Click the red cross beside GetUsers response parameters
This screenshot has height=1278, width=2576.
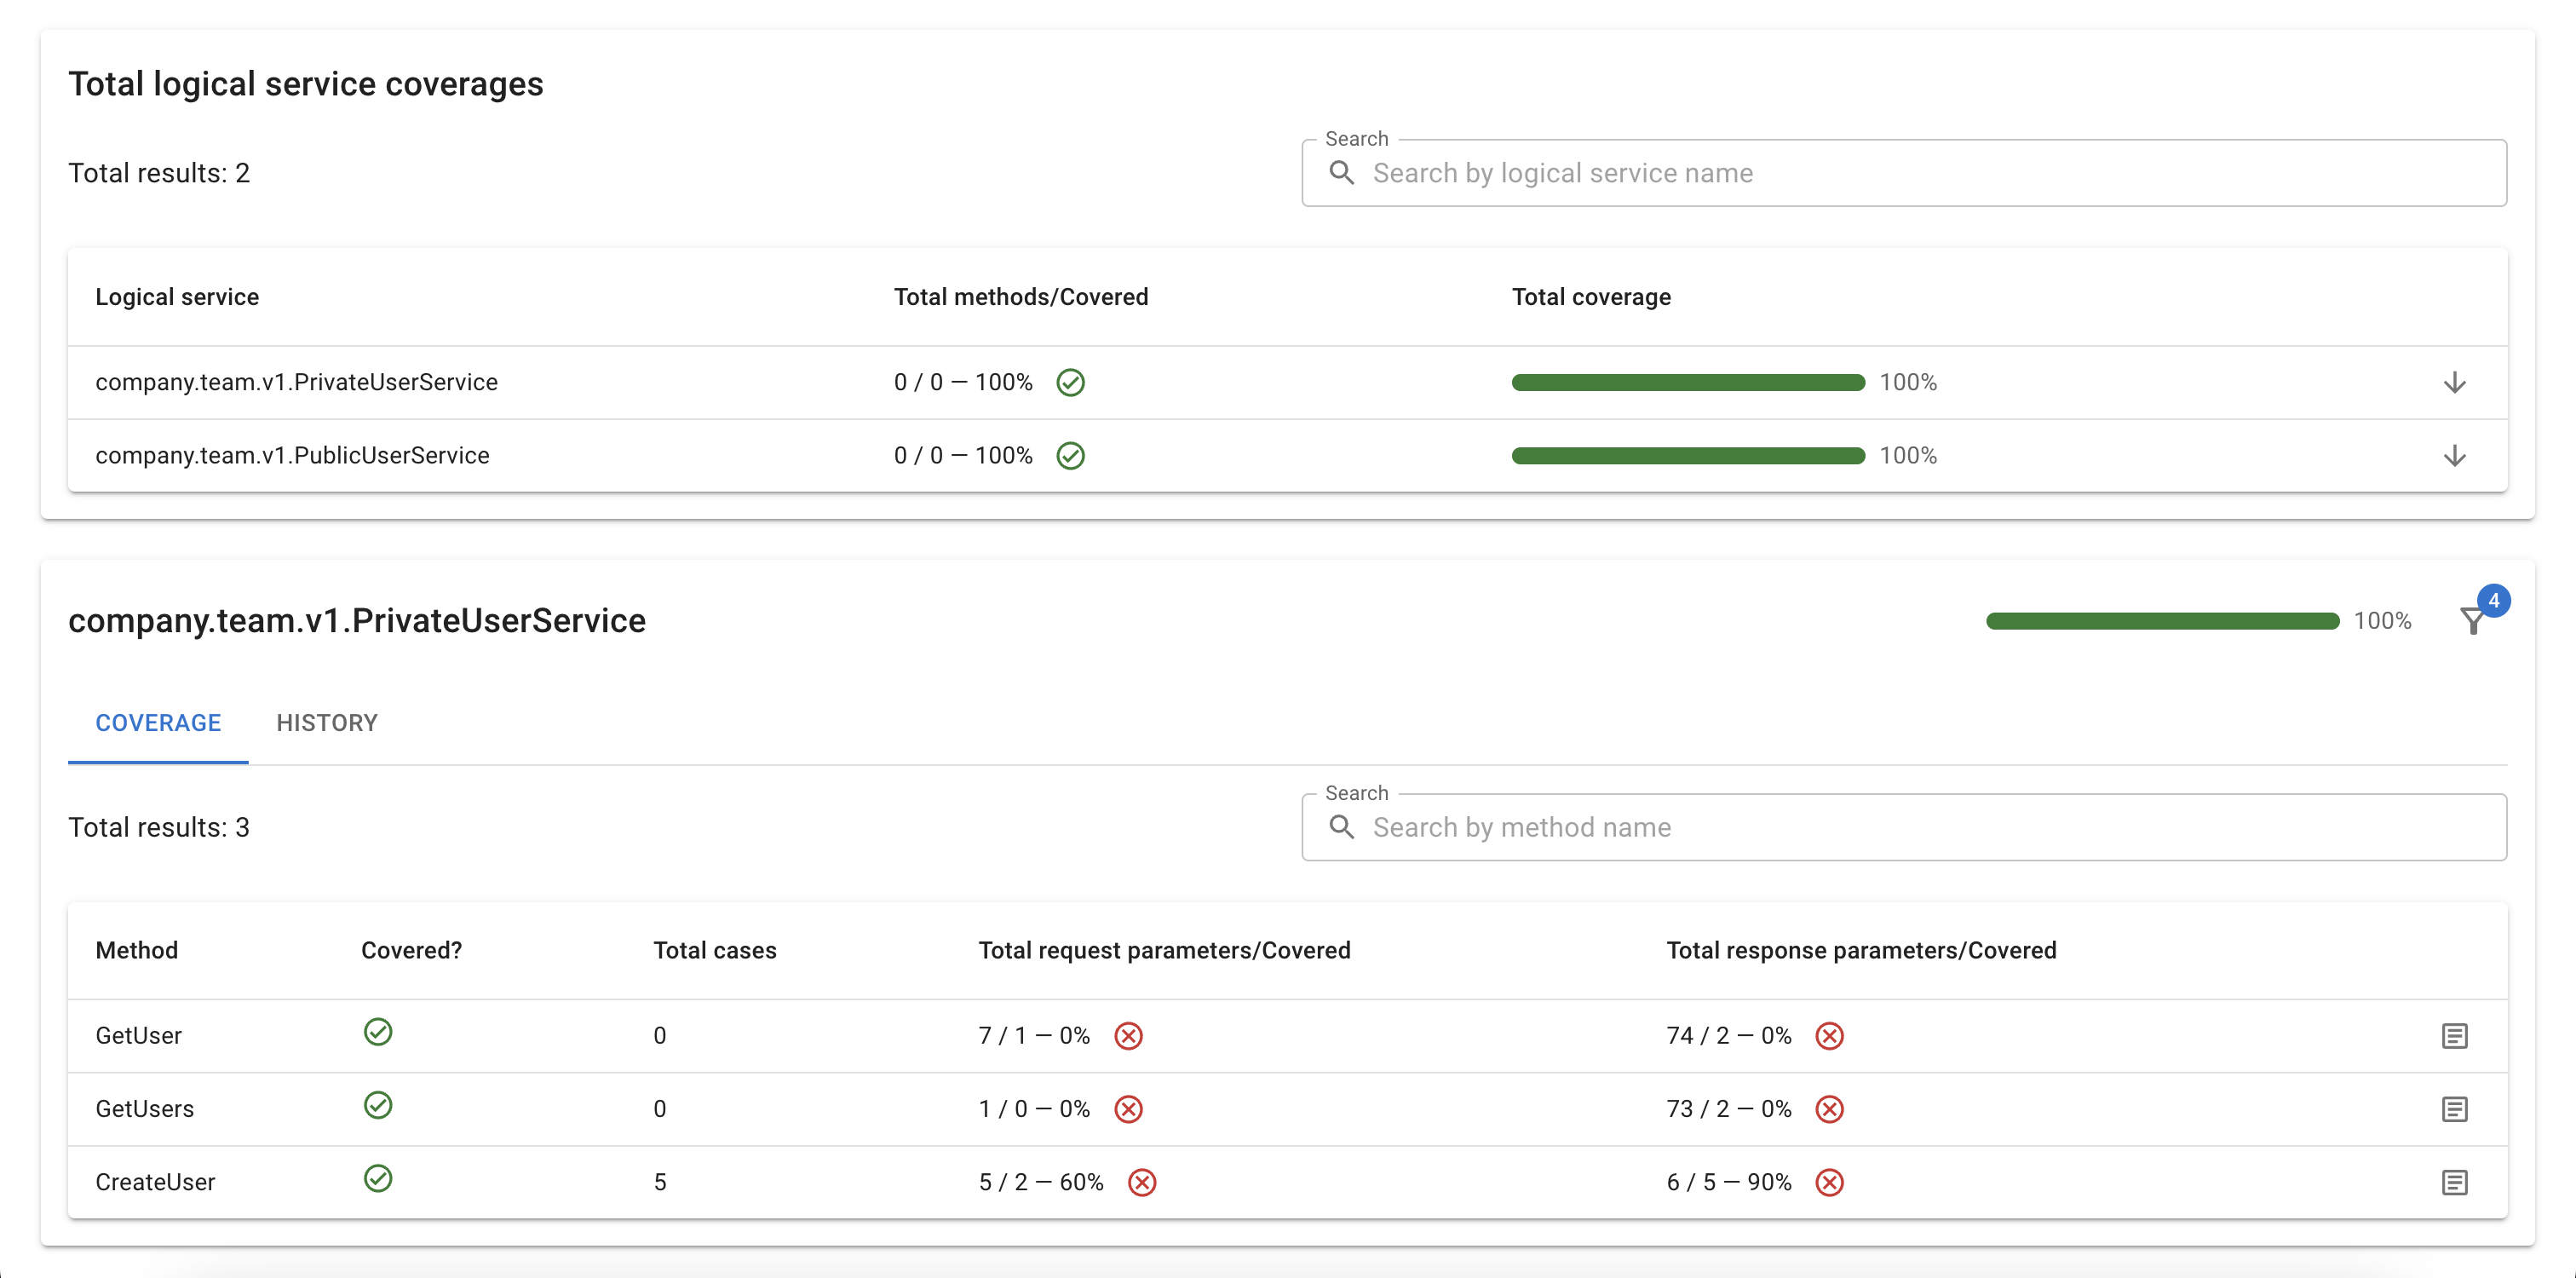coord(1829,1109)
